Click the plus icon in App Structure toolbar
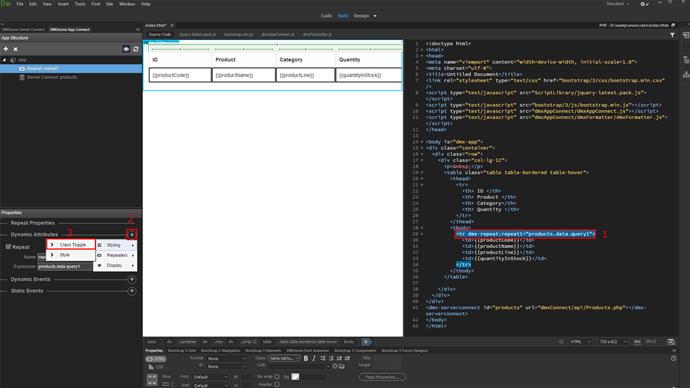Screen dimensions: 690x388 tap(6, 49)
